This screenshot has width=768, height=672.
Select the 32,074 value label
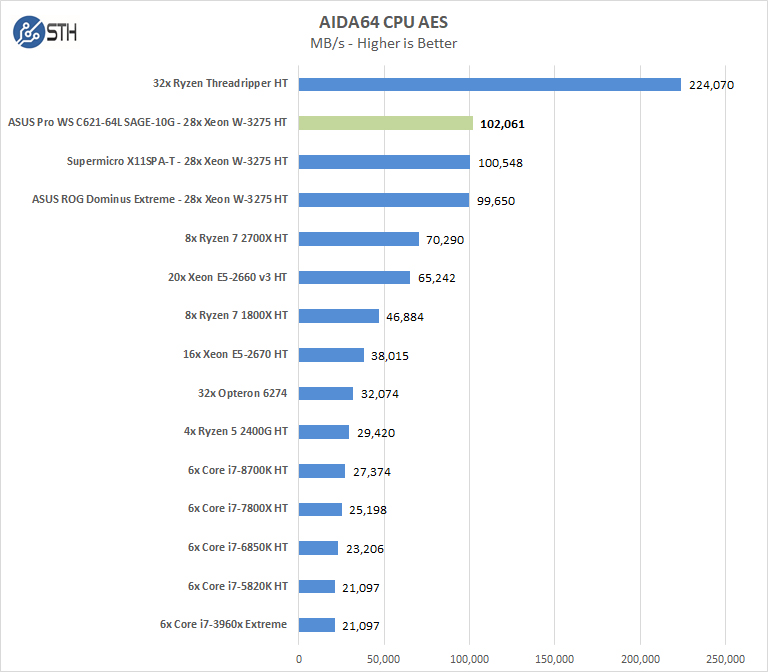pos(380,394)
